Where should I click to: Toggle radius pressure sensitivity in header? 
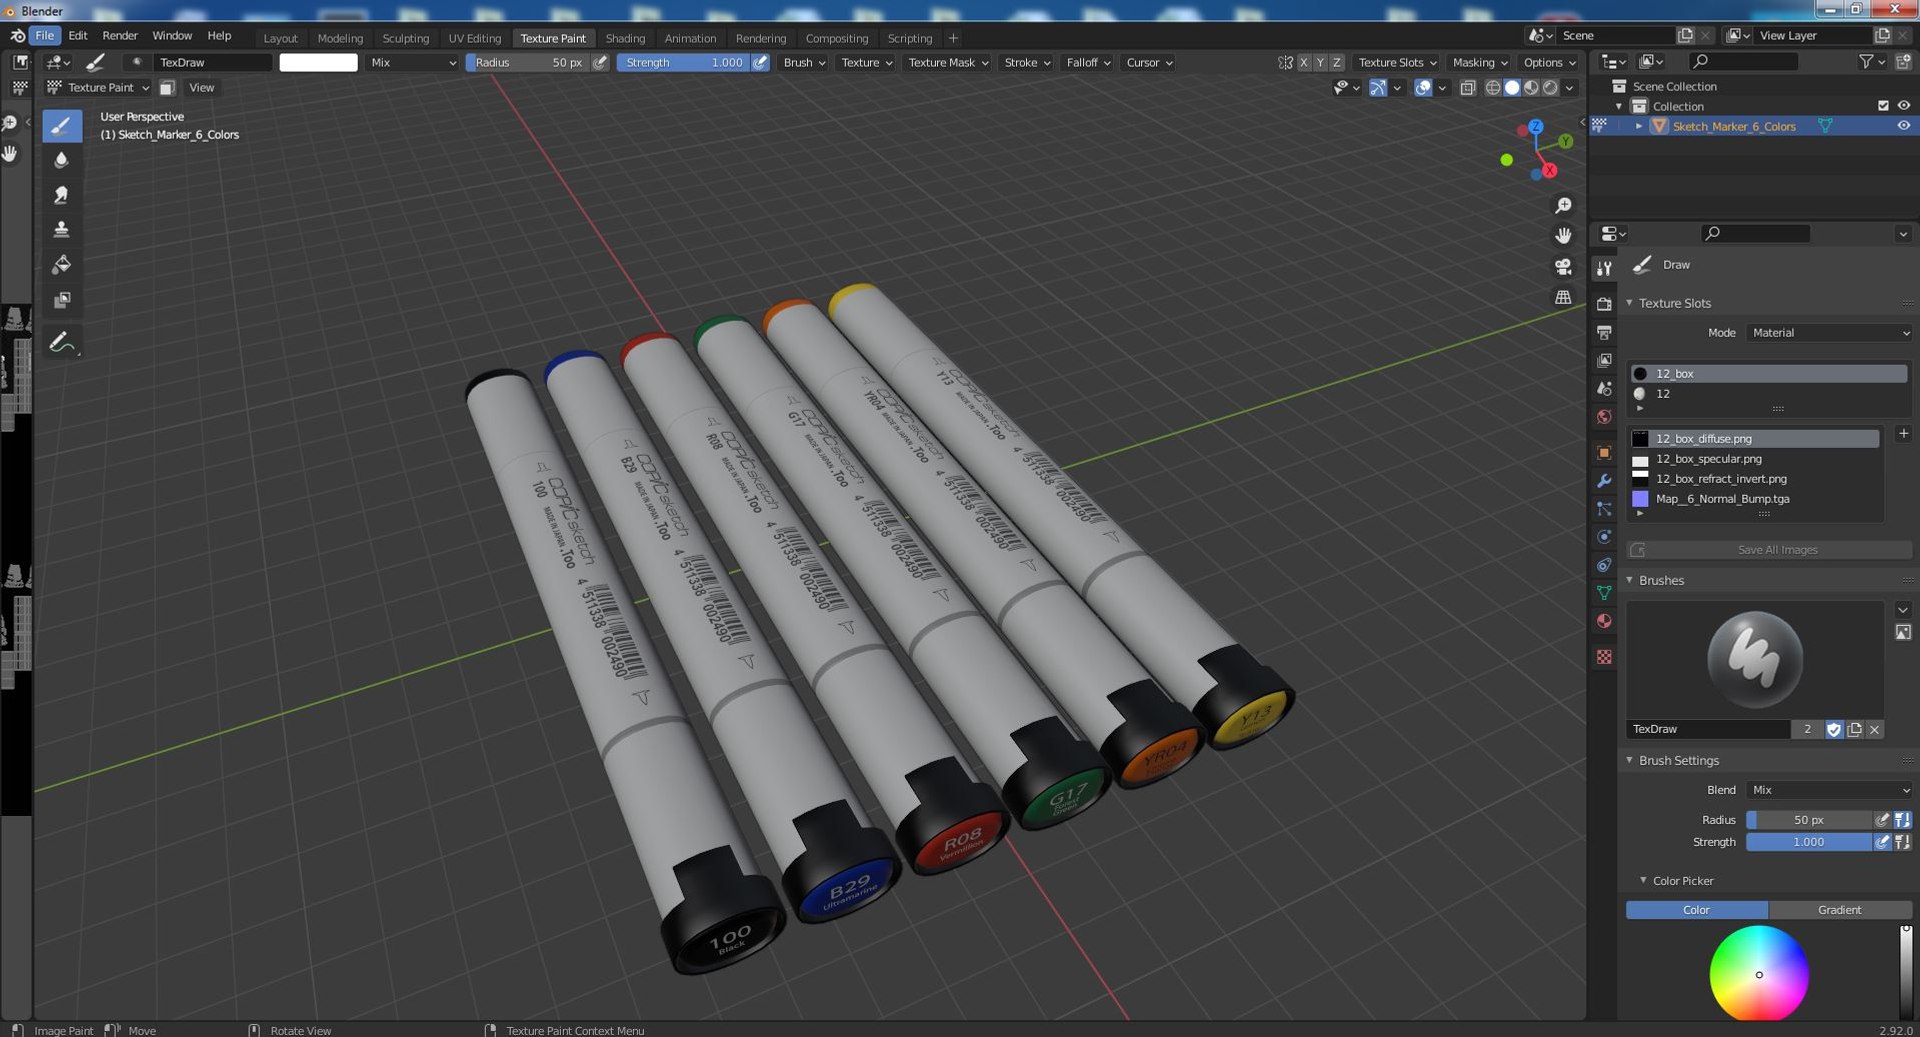pyautogui.click(x=600, y=62)
